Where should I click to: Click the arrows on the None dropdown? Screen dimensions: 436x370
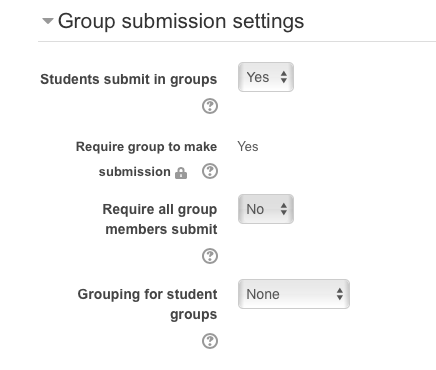340,294
